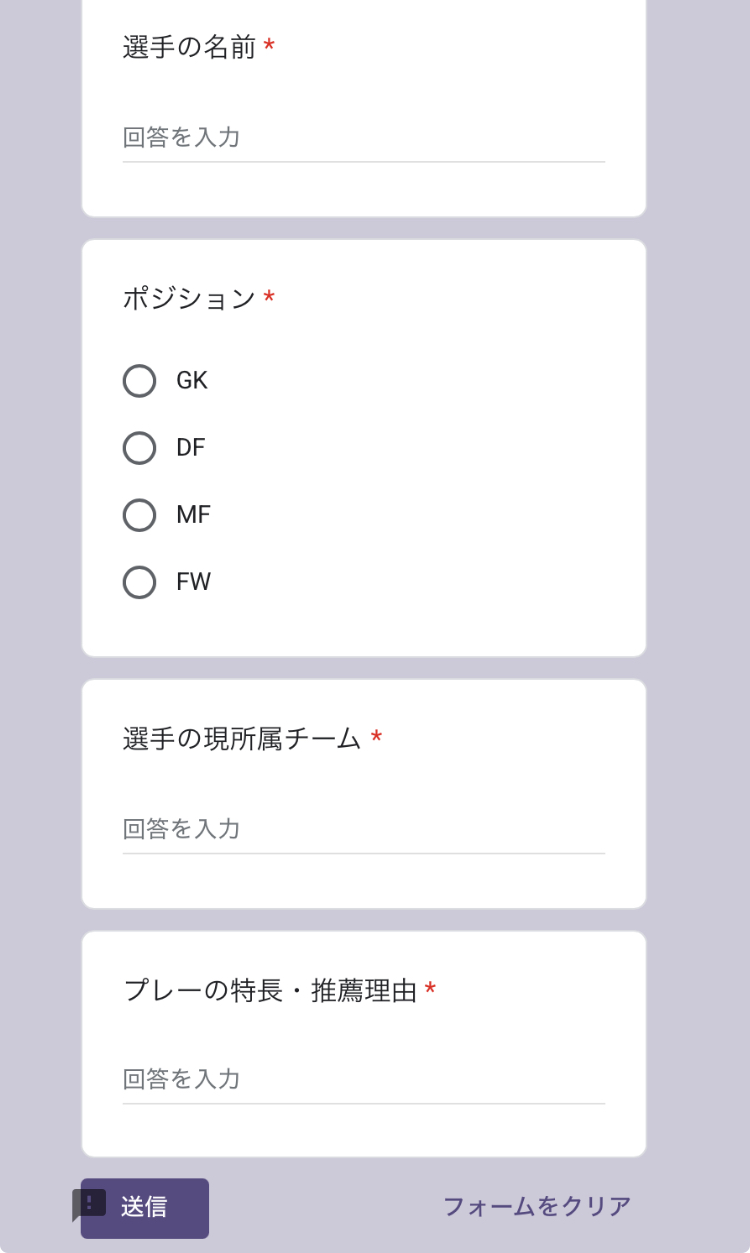Select the FW radio circle
The height and width of the screenshot is (1253, 750).
pyautogui.click(x=139, y=582)
